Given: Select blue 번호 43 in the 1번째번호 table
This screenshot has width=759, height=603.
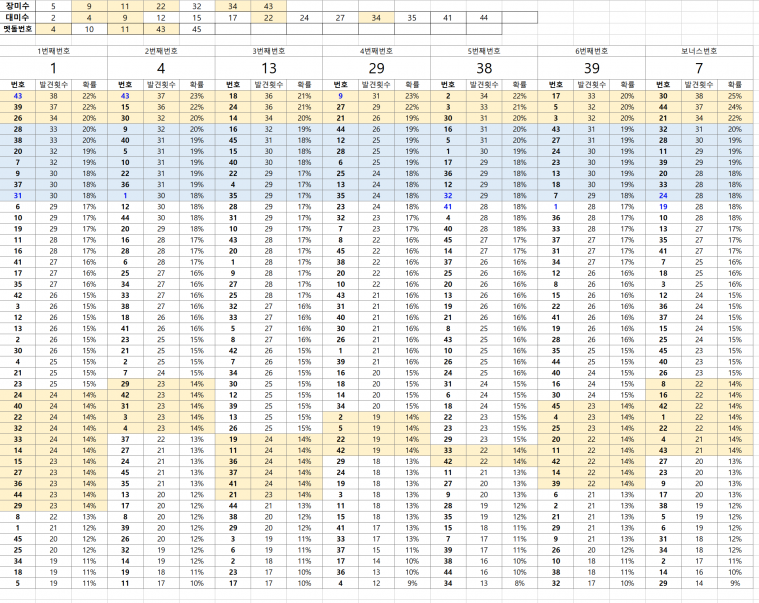Looking at the screenshot, I should pyautogui.click(x=17, y=96).
